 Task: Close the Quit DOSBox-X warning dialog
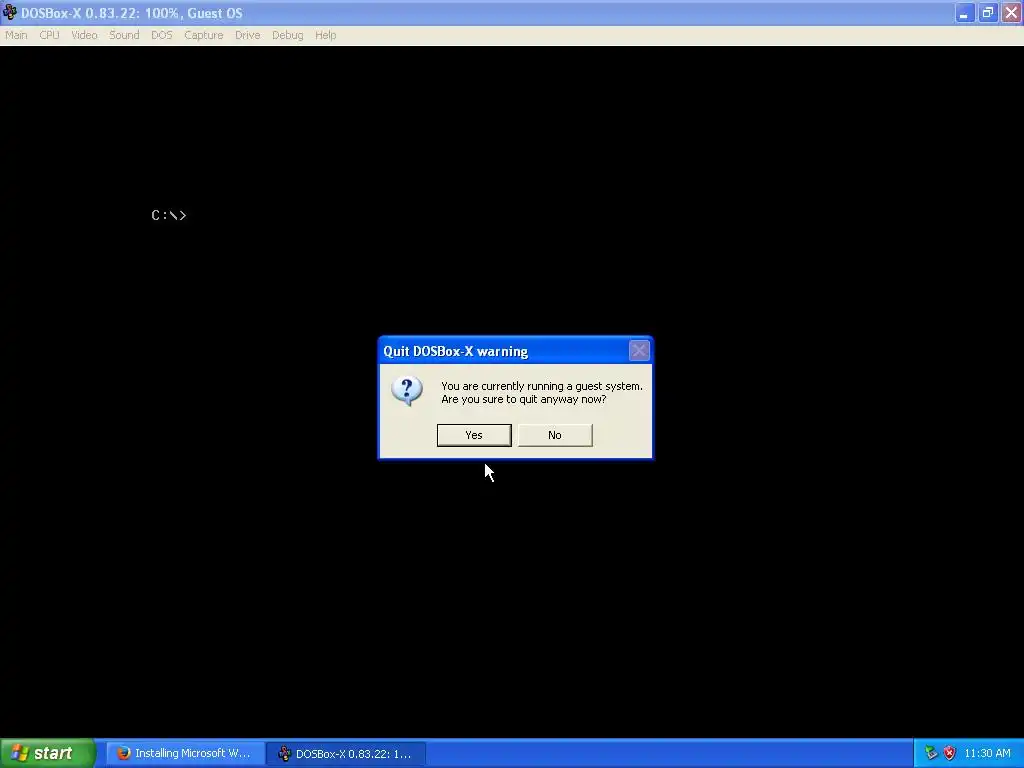click(639, 351)
